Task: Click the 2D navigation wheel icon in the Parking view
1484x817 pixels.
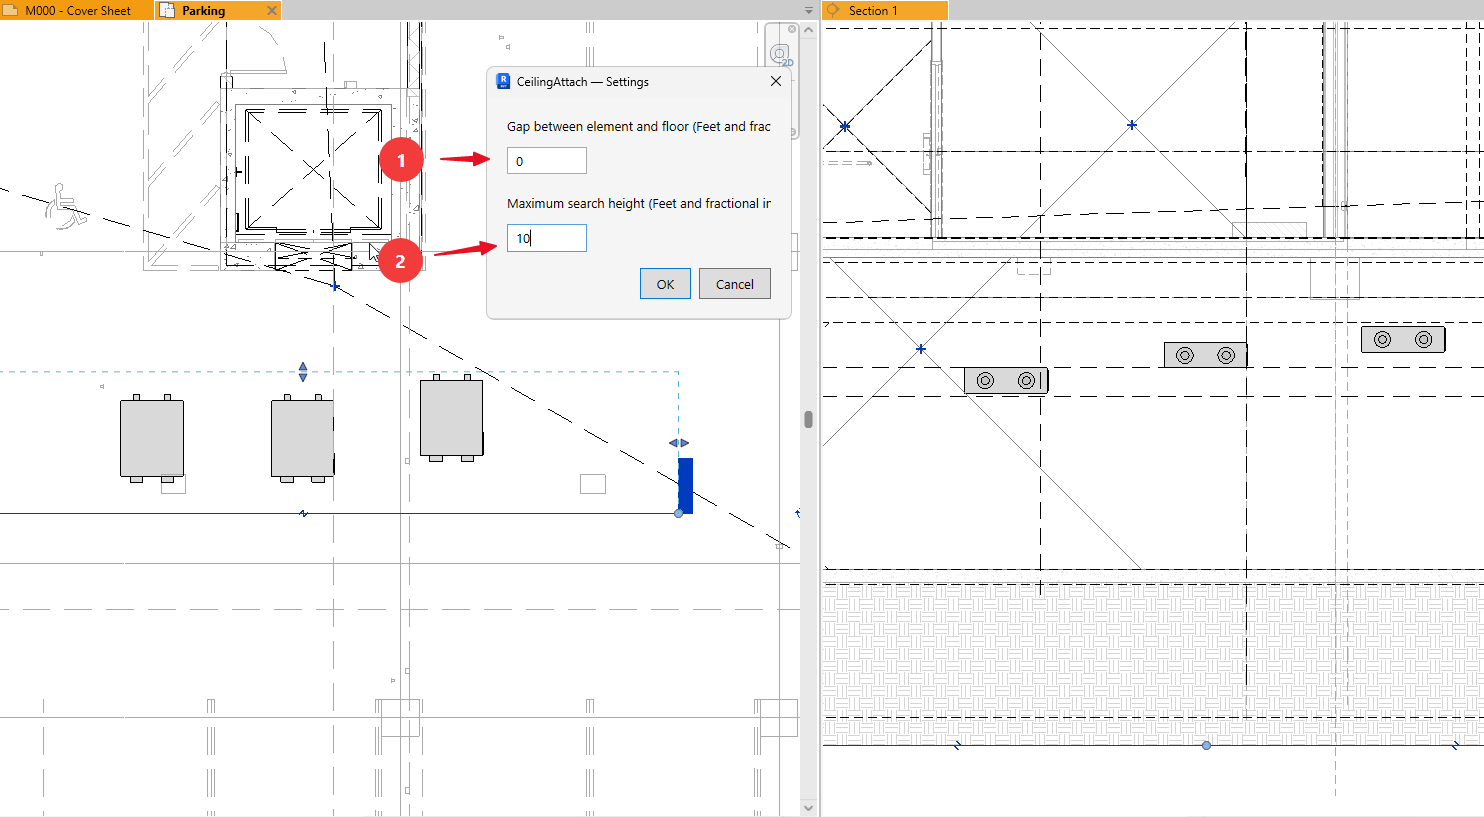Action: [780, 54]
